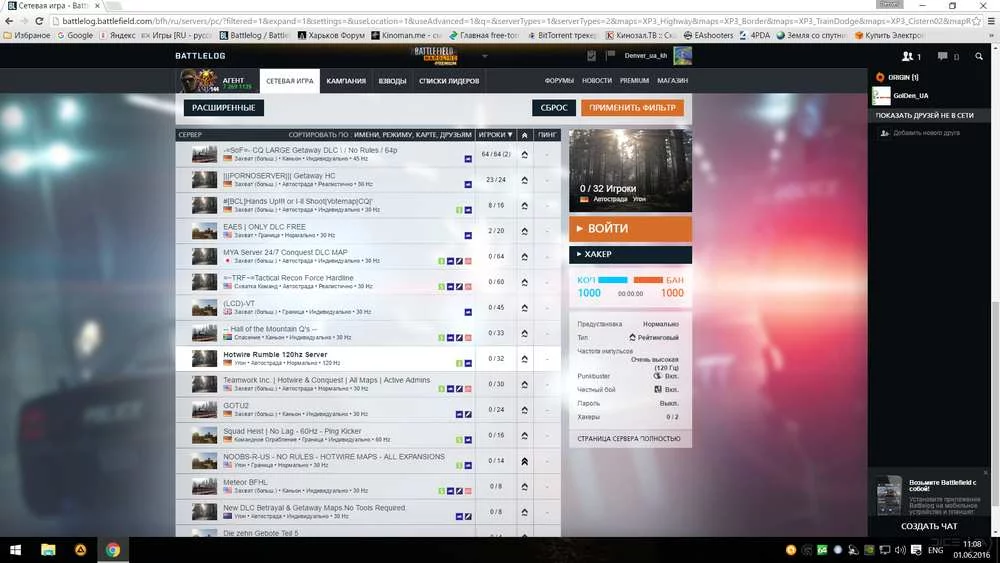Click ВОЙТИ to join server

click(630, 228)
